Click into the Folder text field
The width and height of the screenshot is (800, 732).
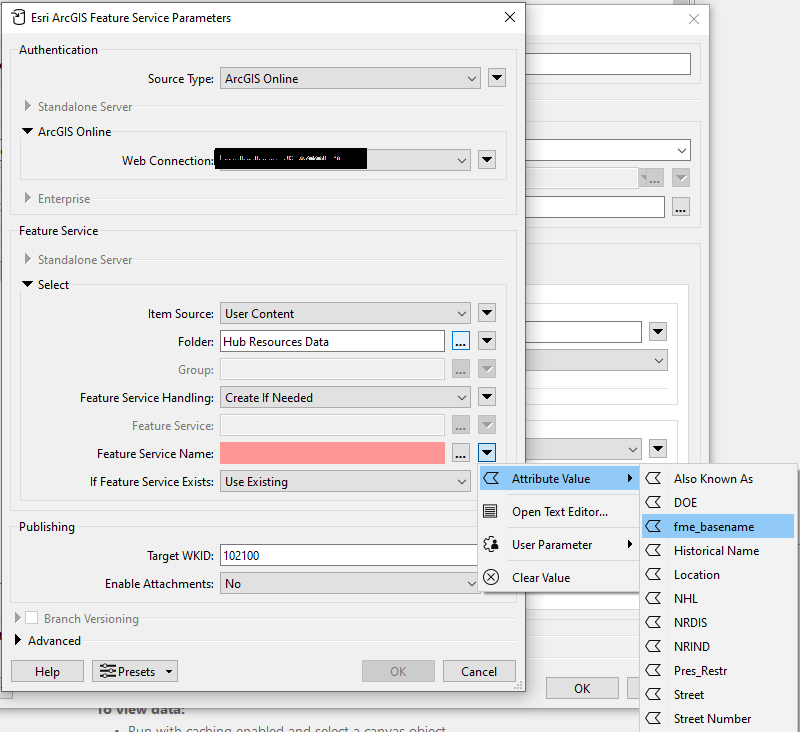pos(332,341)
